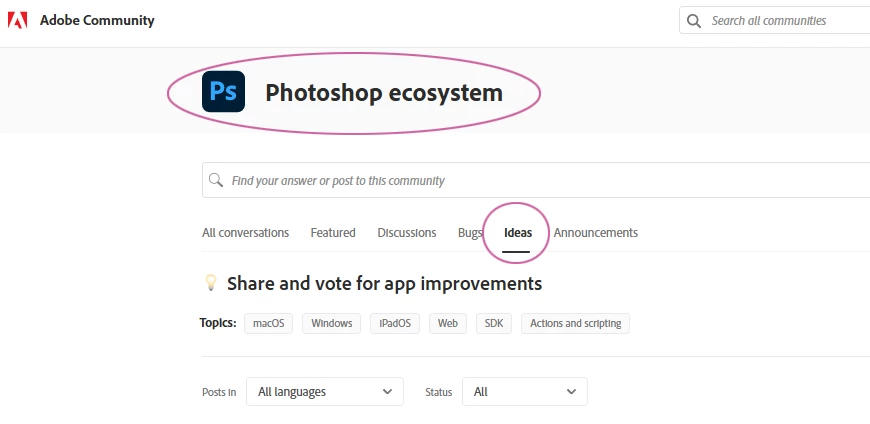Open the Photoshop ecosystem heading
Image resolution: width=870 pixels, height=424 pixels.
click(x=384, y=92)
